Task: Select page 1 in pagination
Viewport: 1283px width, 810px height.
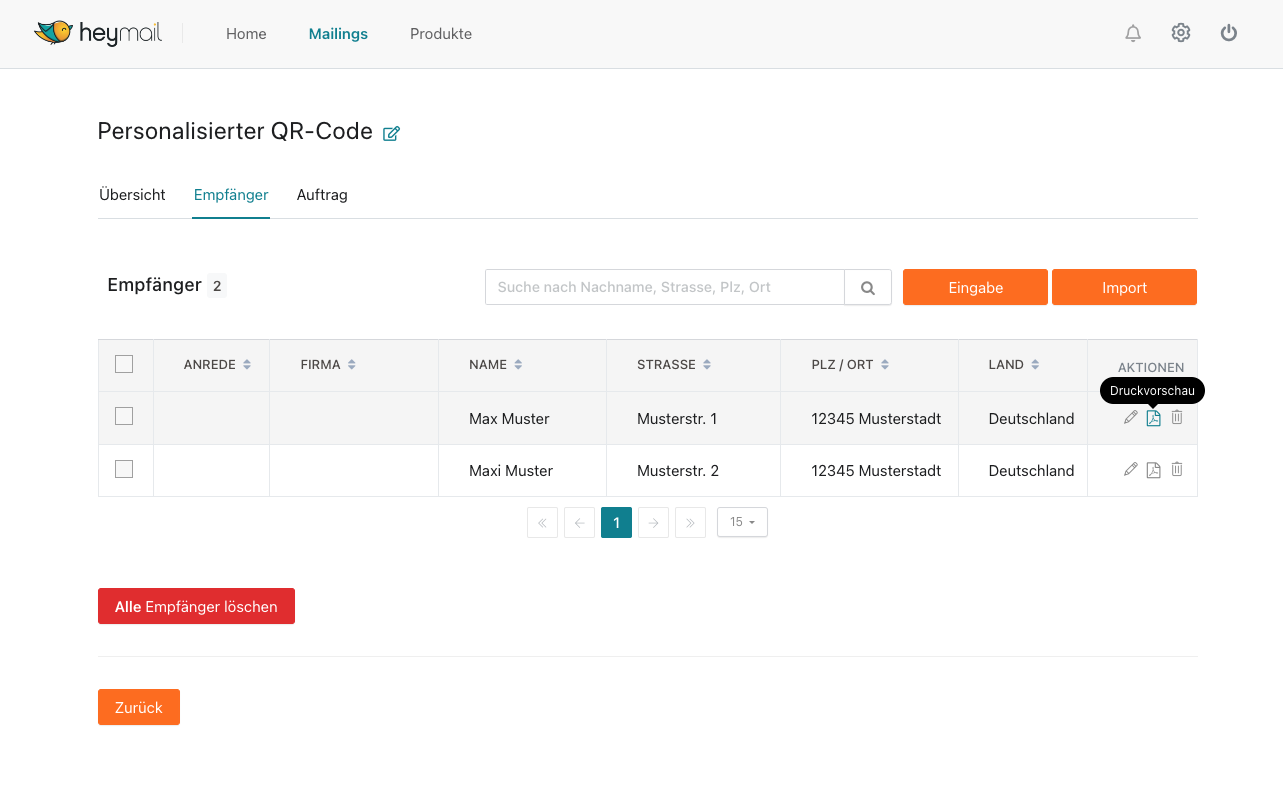Action: tap(616, 522)
